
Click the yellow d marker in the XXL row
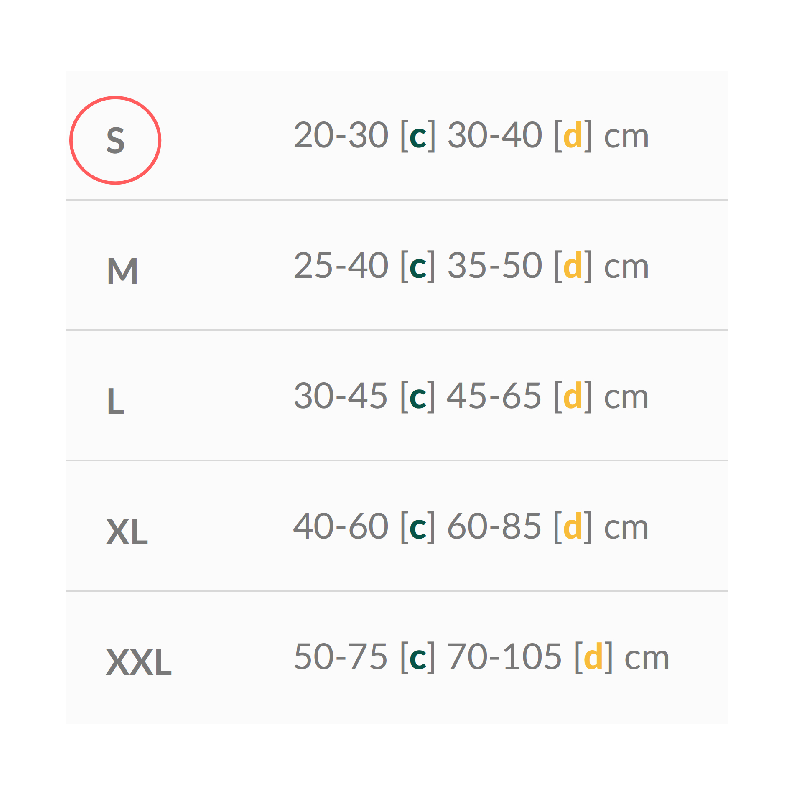point(593,658)
